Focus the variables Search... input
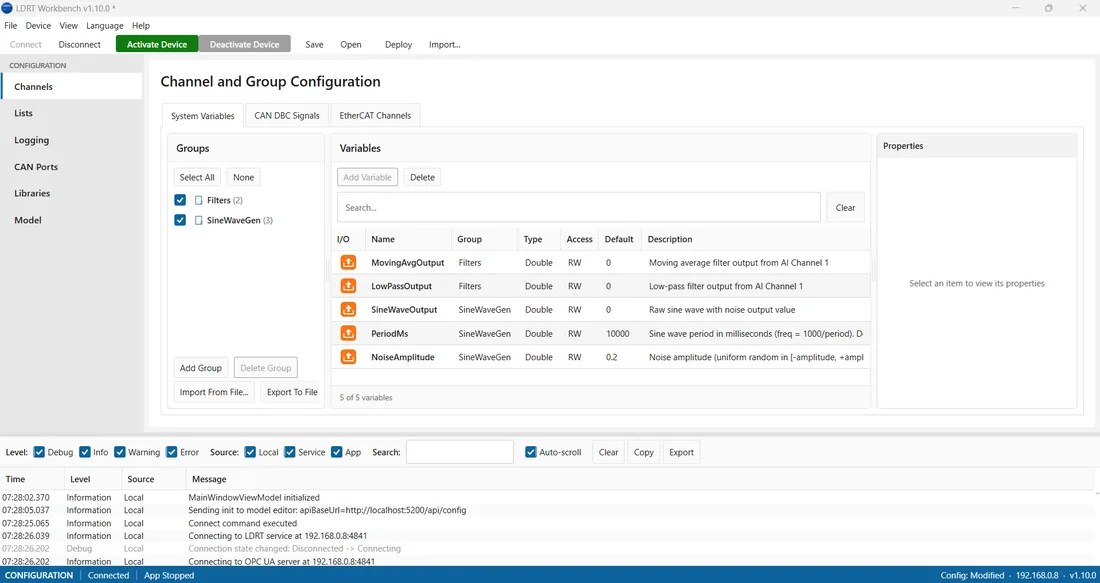This screenshot has width=1100, height=583. point(579,208)
